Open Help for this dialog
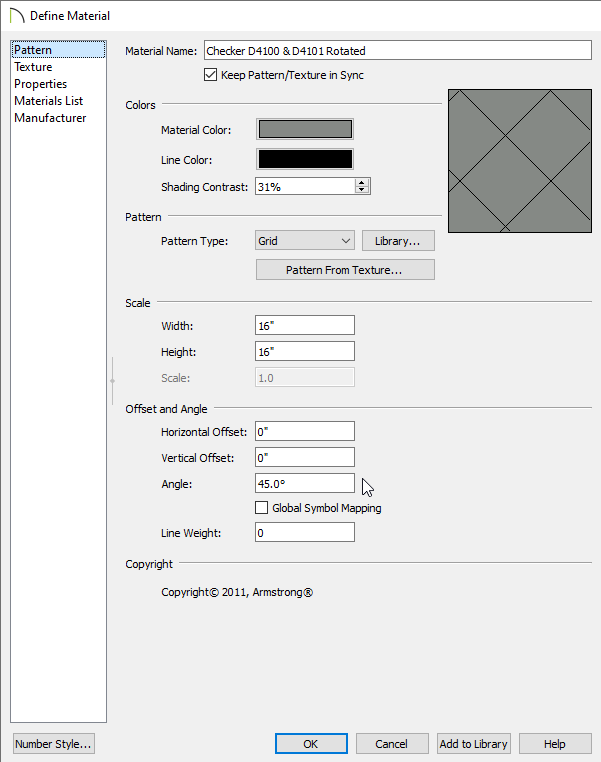Image resolution: width=601 pixels, height=762 pixels. tap(555, 744)
